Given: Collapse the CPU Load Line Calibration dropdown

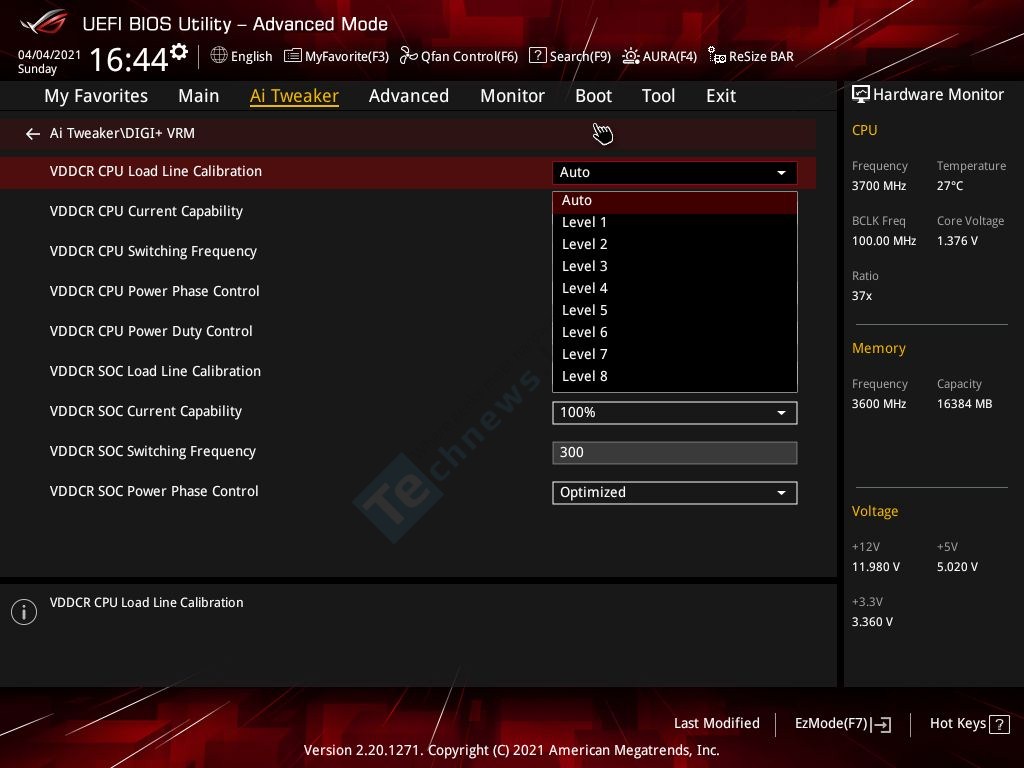Looking at the screenshot, I should tap(675, 173).
